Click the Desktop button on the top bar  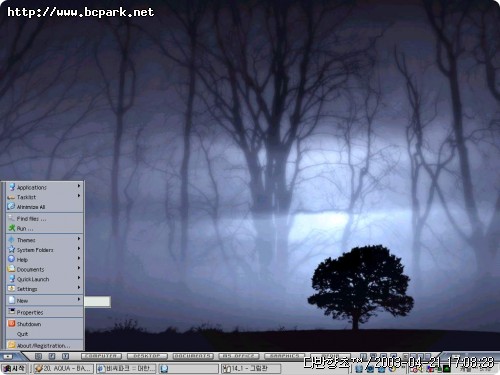tap(147, 356)
